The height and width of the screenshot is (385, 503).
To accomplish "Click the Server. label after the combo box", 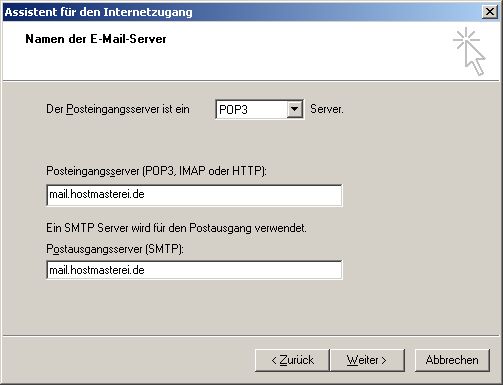I will 327,109.
